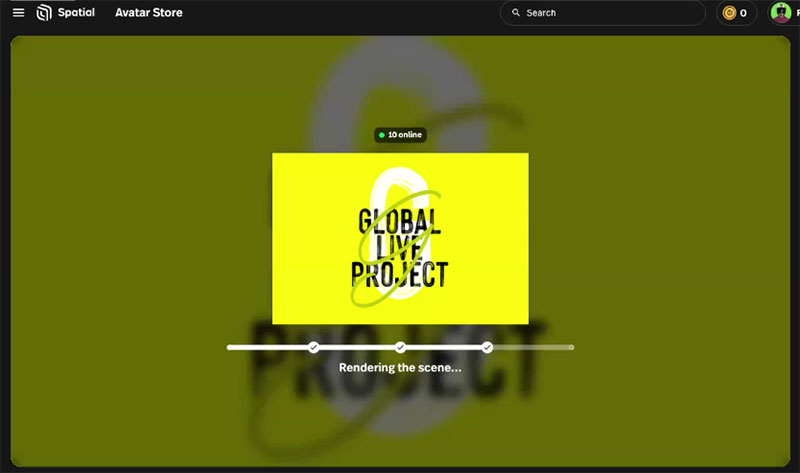Viewport: 800px width, 473px height.
Task: Click the second loading progress checkpoint
Action: tap(401, 347)
